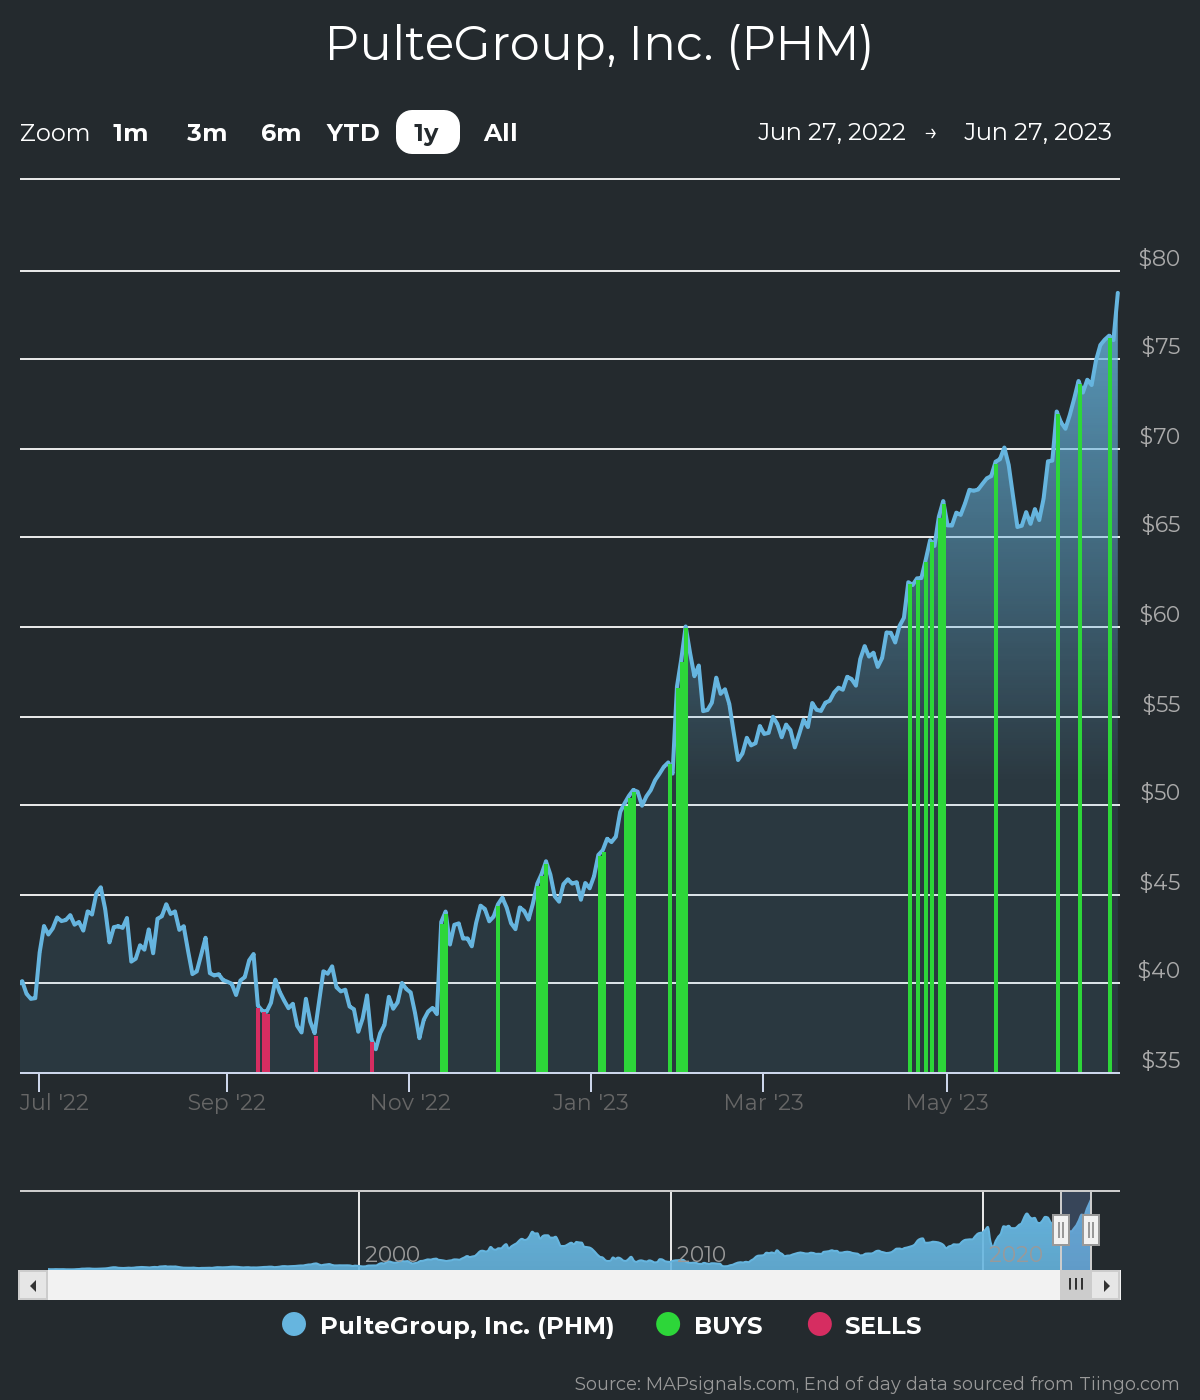Click the red SELLS legend marker
1200x1400 pixels.
point(820,1324)
